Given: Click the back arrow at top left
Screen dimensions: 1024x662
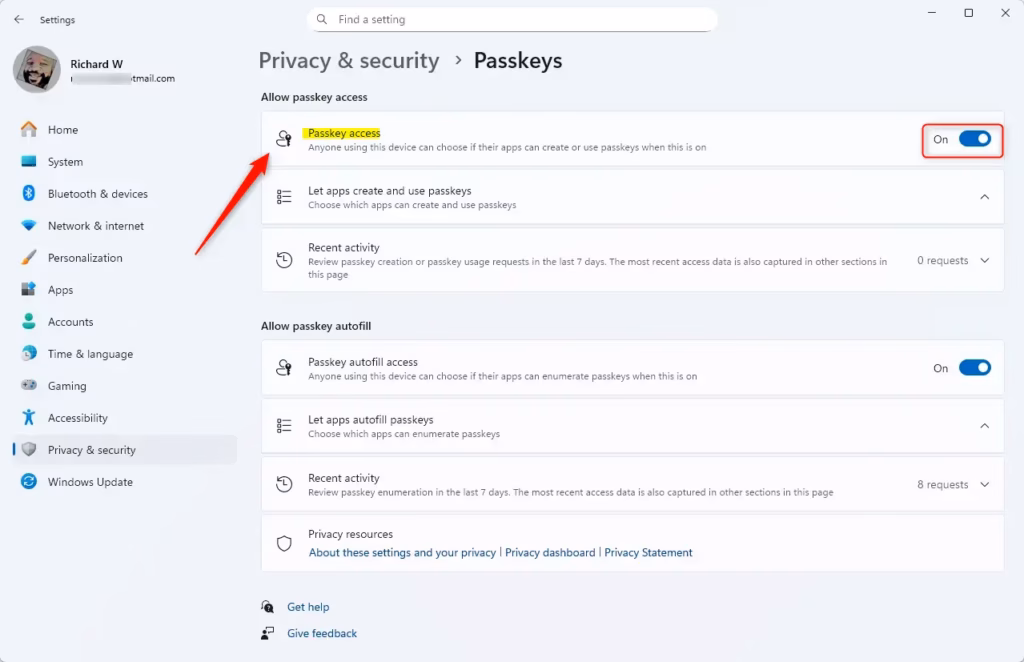Looking at the screenshot, I should tap(18, 18).
